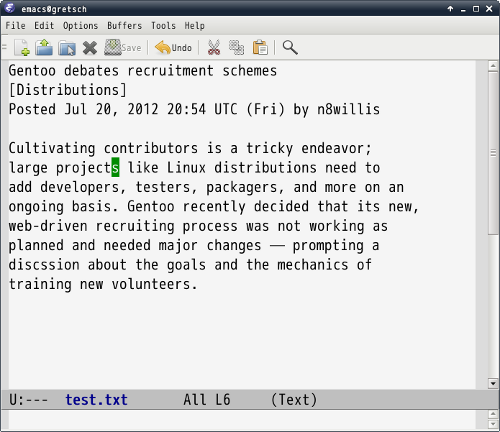Click the toolbar drag handle
The width and height of the screenshot is (500, 432).
(4, 47)
